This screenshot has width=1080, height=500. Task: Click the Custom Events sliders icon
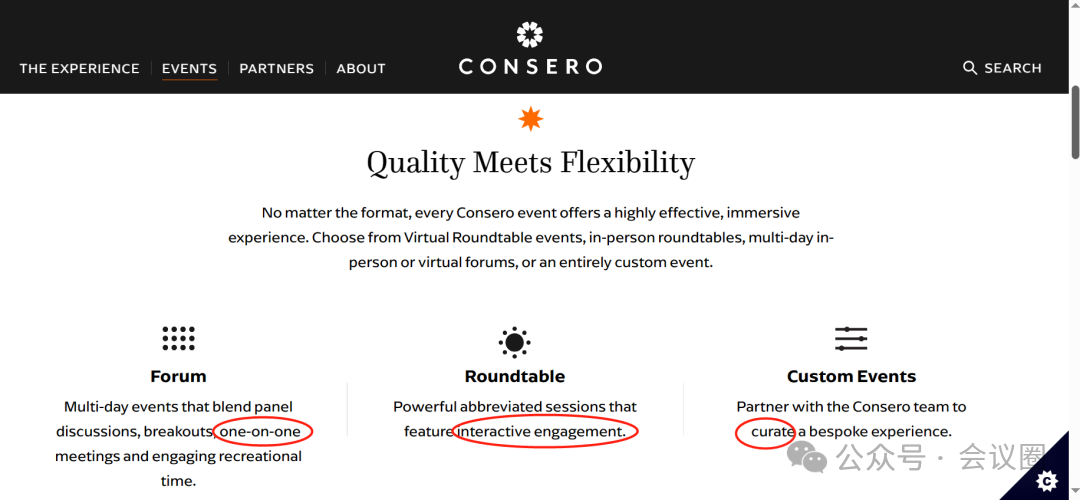tap(851, 339)
